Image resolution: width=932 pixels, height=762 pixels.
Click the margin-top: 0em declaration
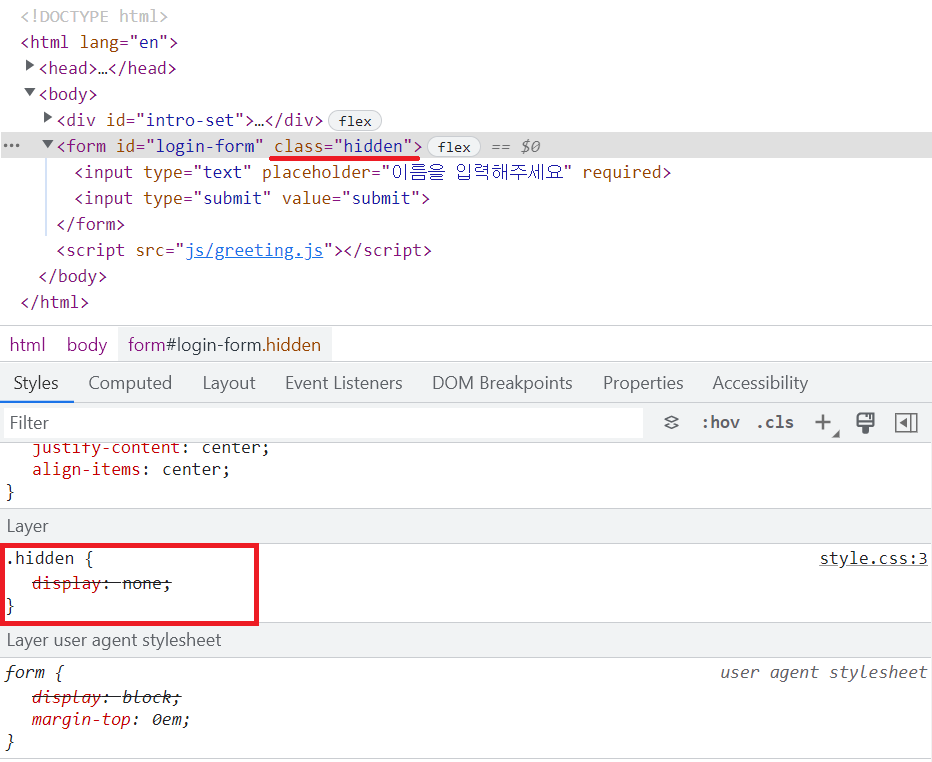(111, 720)
